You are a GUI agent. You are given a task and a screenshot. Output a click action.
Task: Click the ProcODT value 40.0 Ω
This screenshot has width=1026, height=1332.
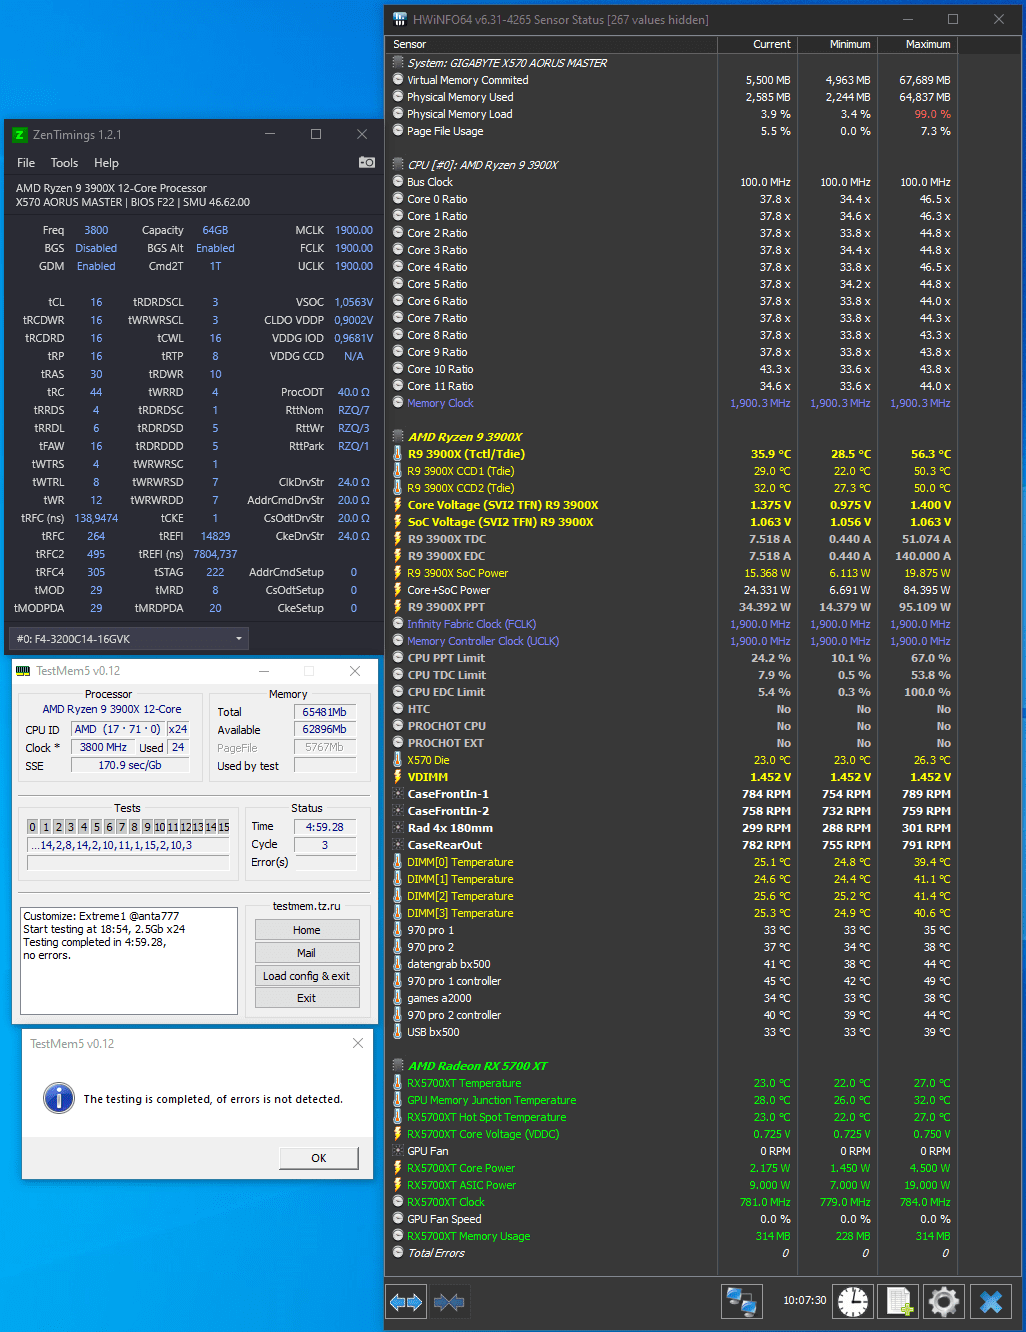click(x=354, y=392)
